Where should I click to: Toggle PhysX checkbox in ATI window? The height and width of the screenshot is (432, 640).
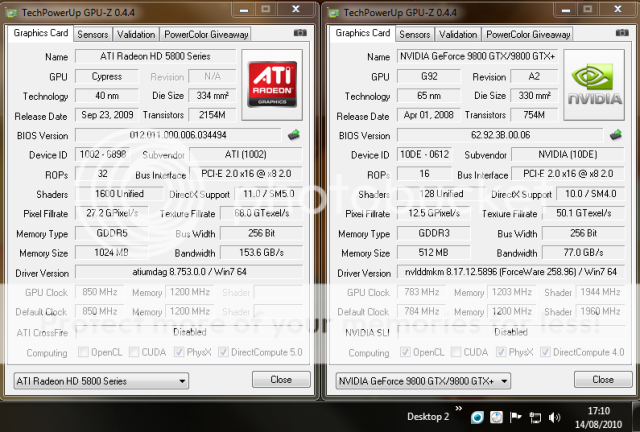pyautogui.click(x=179, y=352)
